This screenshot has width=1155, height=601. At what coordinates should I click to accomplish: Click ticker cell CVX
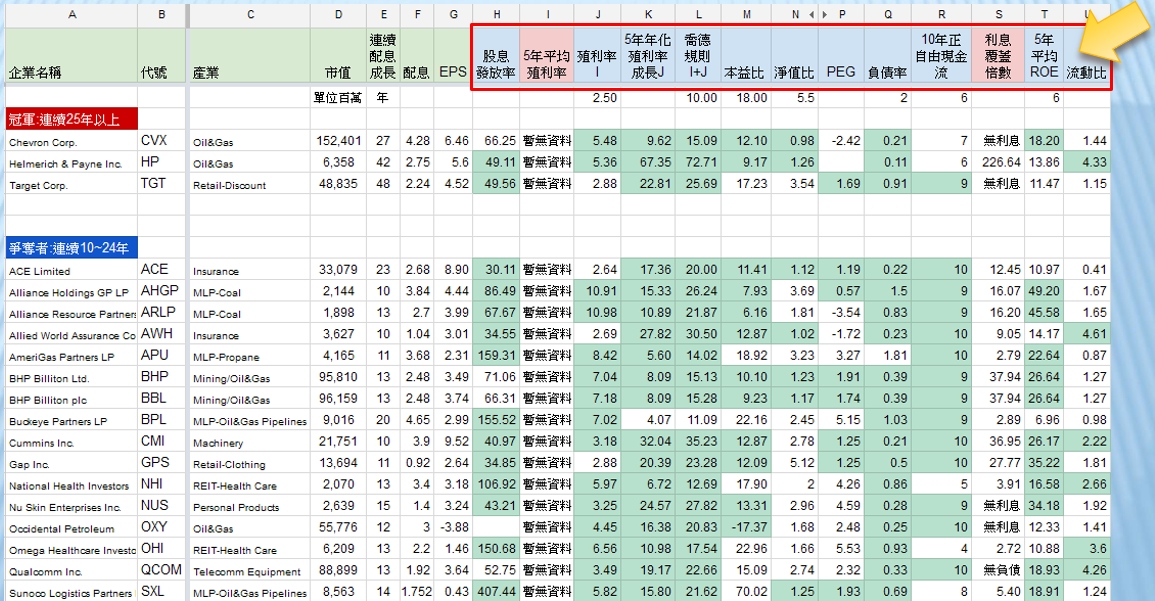coord(161,141)
